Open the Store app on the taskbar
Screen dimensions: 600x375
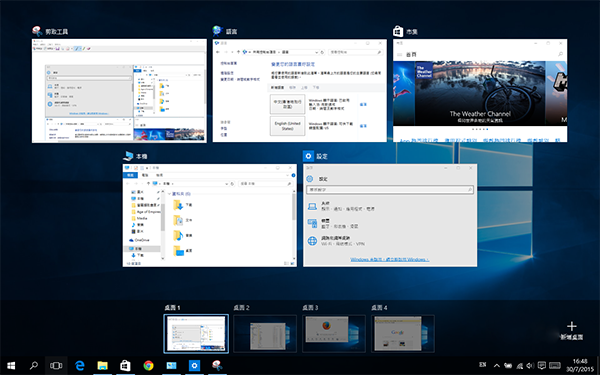pyautogui.click(x=126, y=366)
